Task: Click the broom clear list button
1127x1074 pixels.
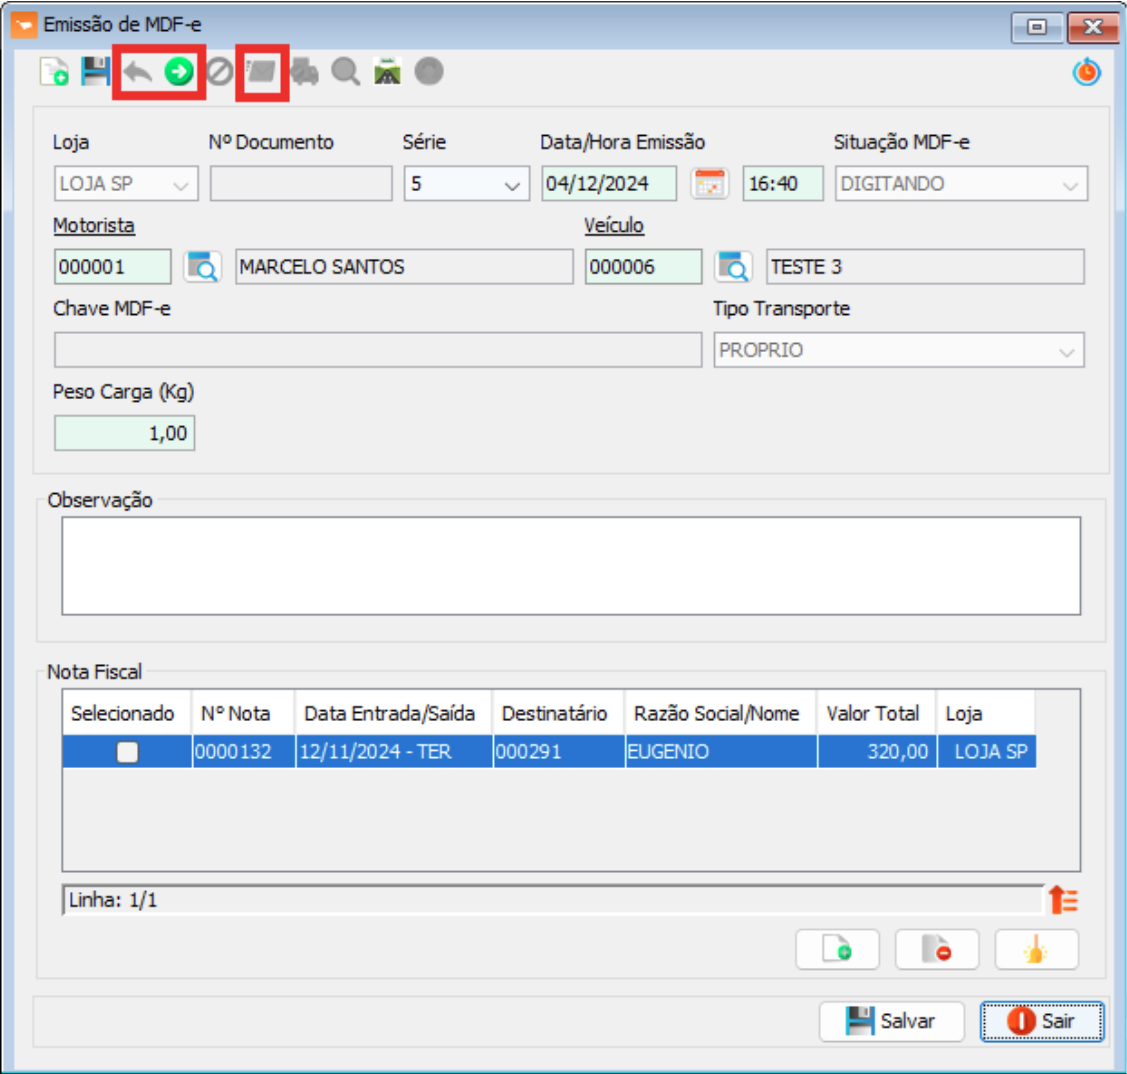Action: pos(1036,950)
